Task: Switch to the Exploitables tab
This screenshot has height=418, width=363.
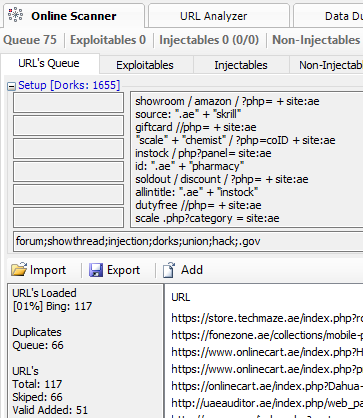Action: 146,65
